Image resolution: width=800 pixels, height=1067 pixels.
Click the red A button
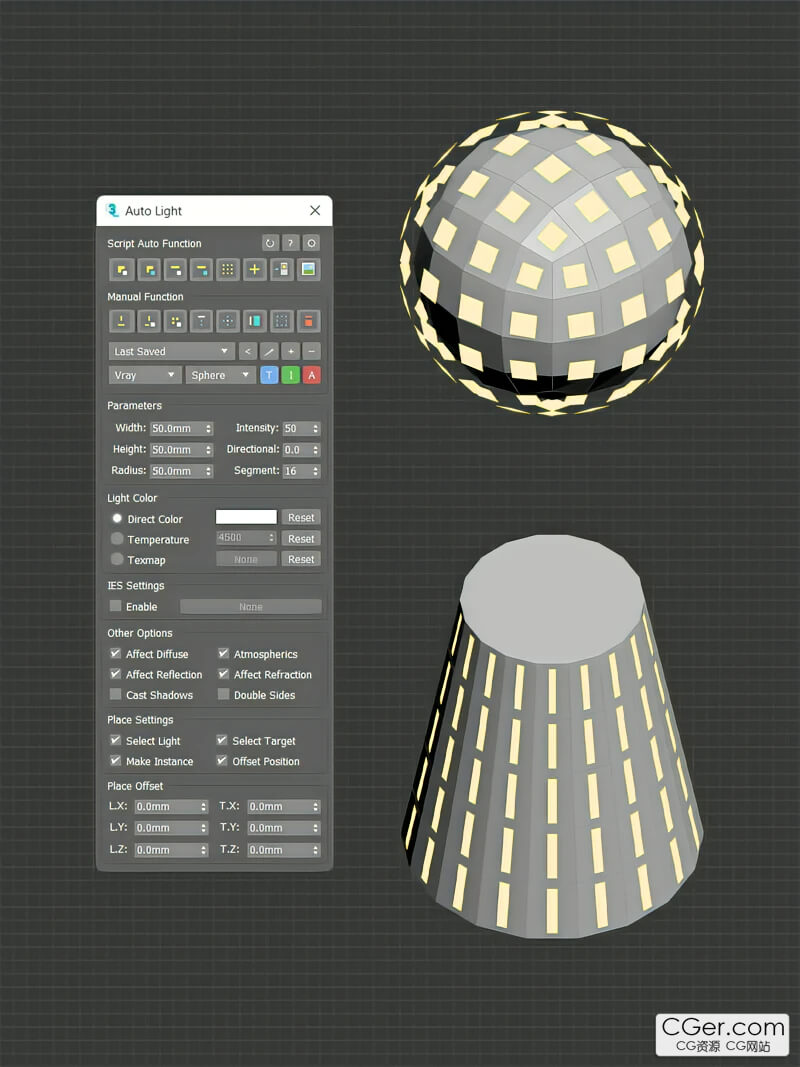coord(312,375)
